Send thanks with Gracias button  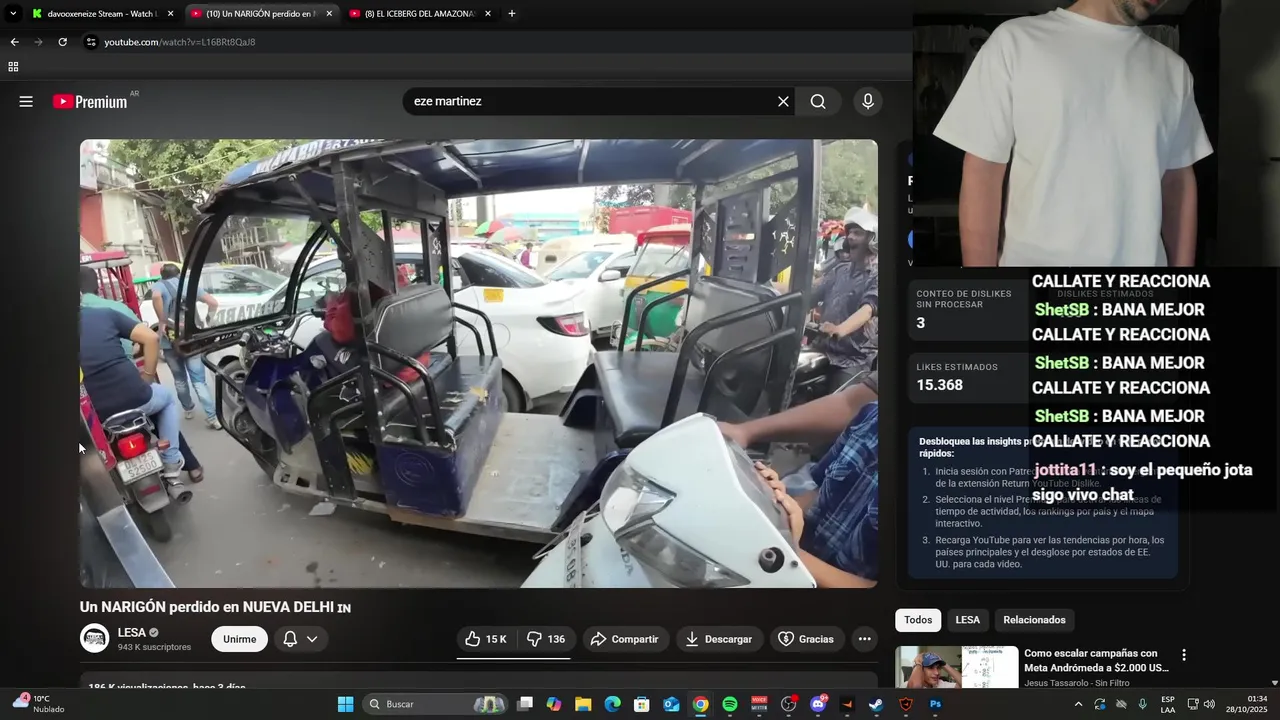click(x=806, y=639)
